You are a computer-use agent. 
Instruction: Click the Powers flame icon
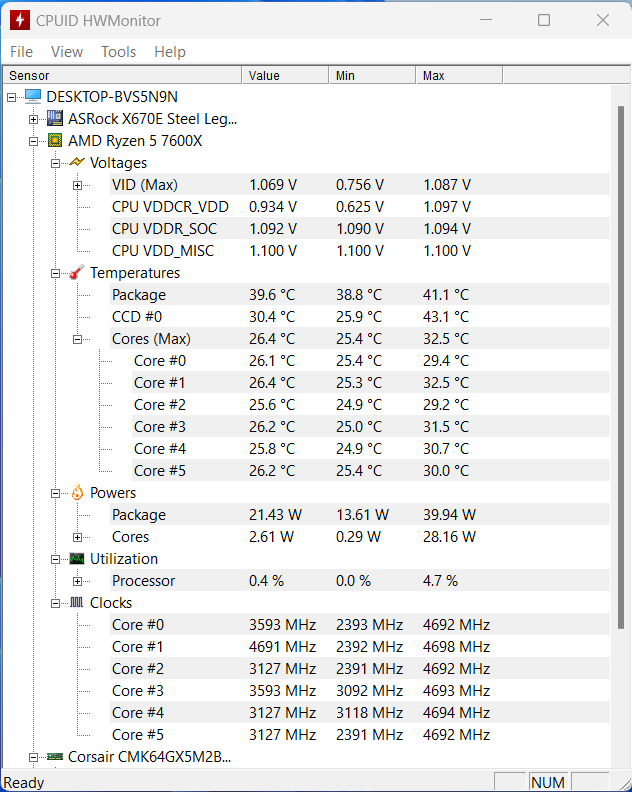pos(77,492)
